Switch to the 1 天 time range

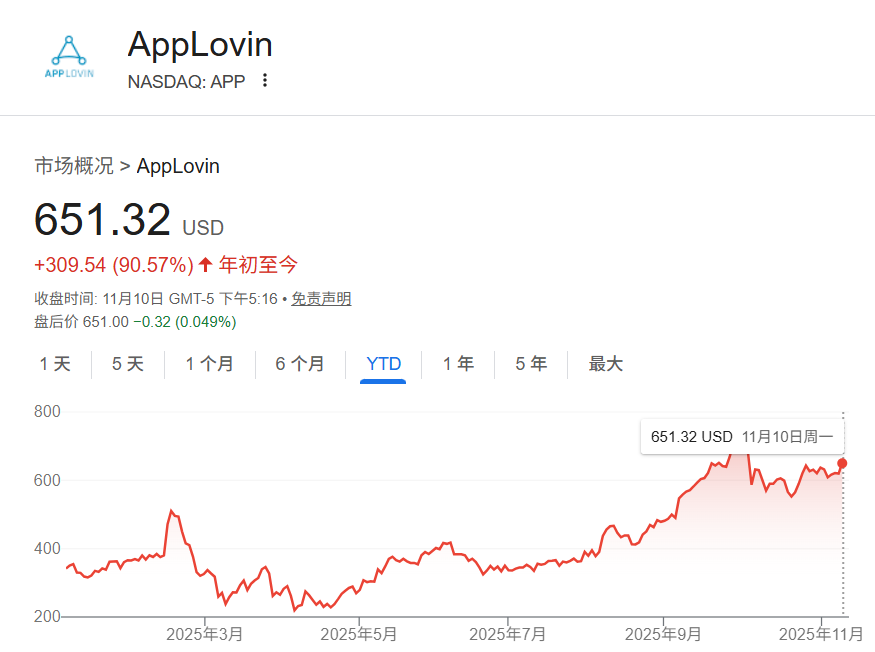click(55, 364)
